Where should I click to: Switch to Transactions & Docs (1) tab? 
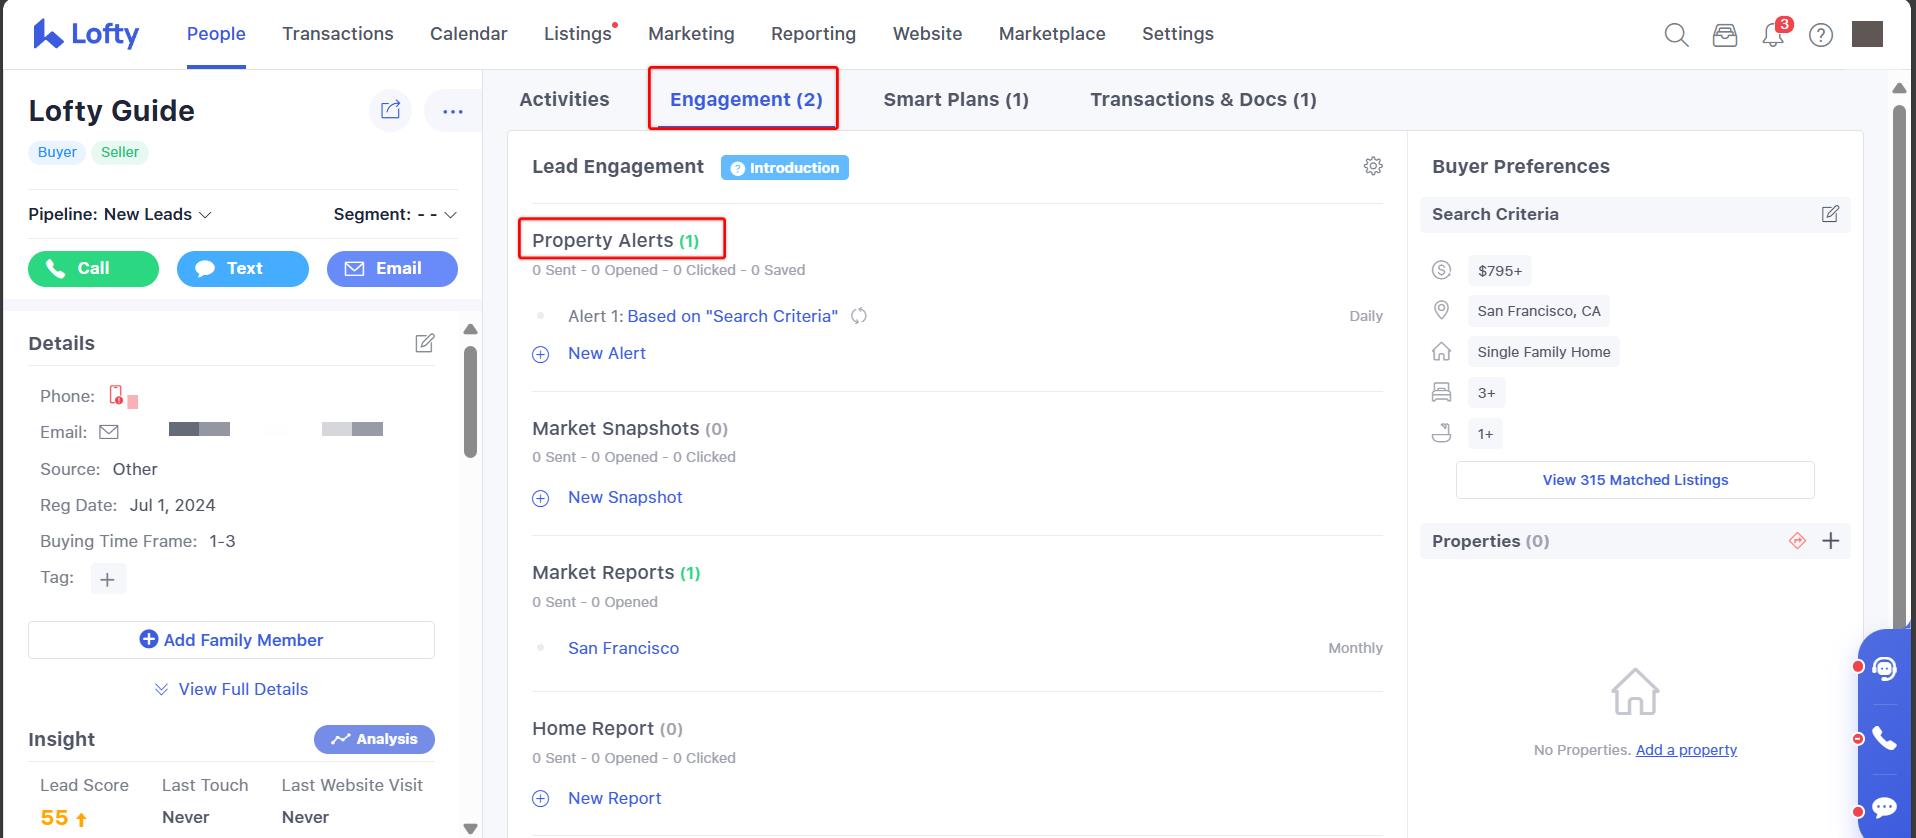coord(1203,99)
